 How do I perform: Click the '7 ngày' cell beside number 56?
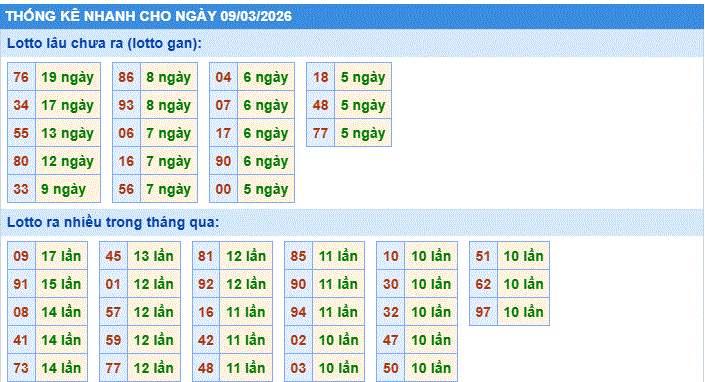click(x=169, y=189)
